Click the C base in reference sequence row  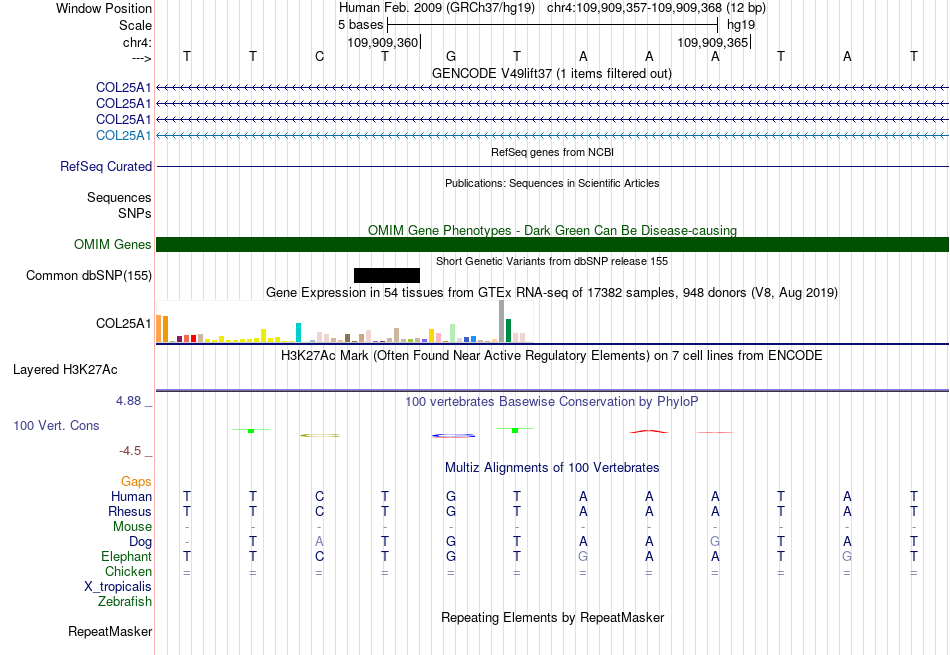[x=319, y=56]
